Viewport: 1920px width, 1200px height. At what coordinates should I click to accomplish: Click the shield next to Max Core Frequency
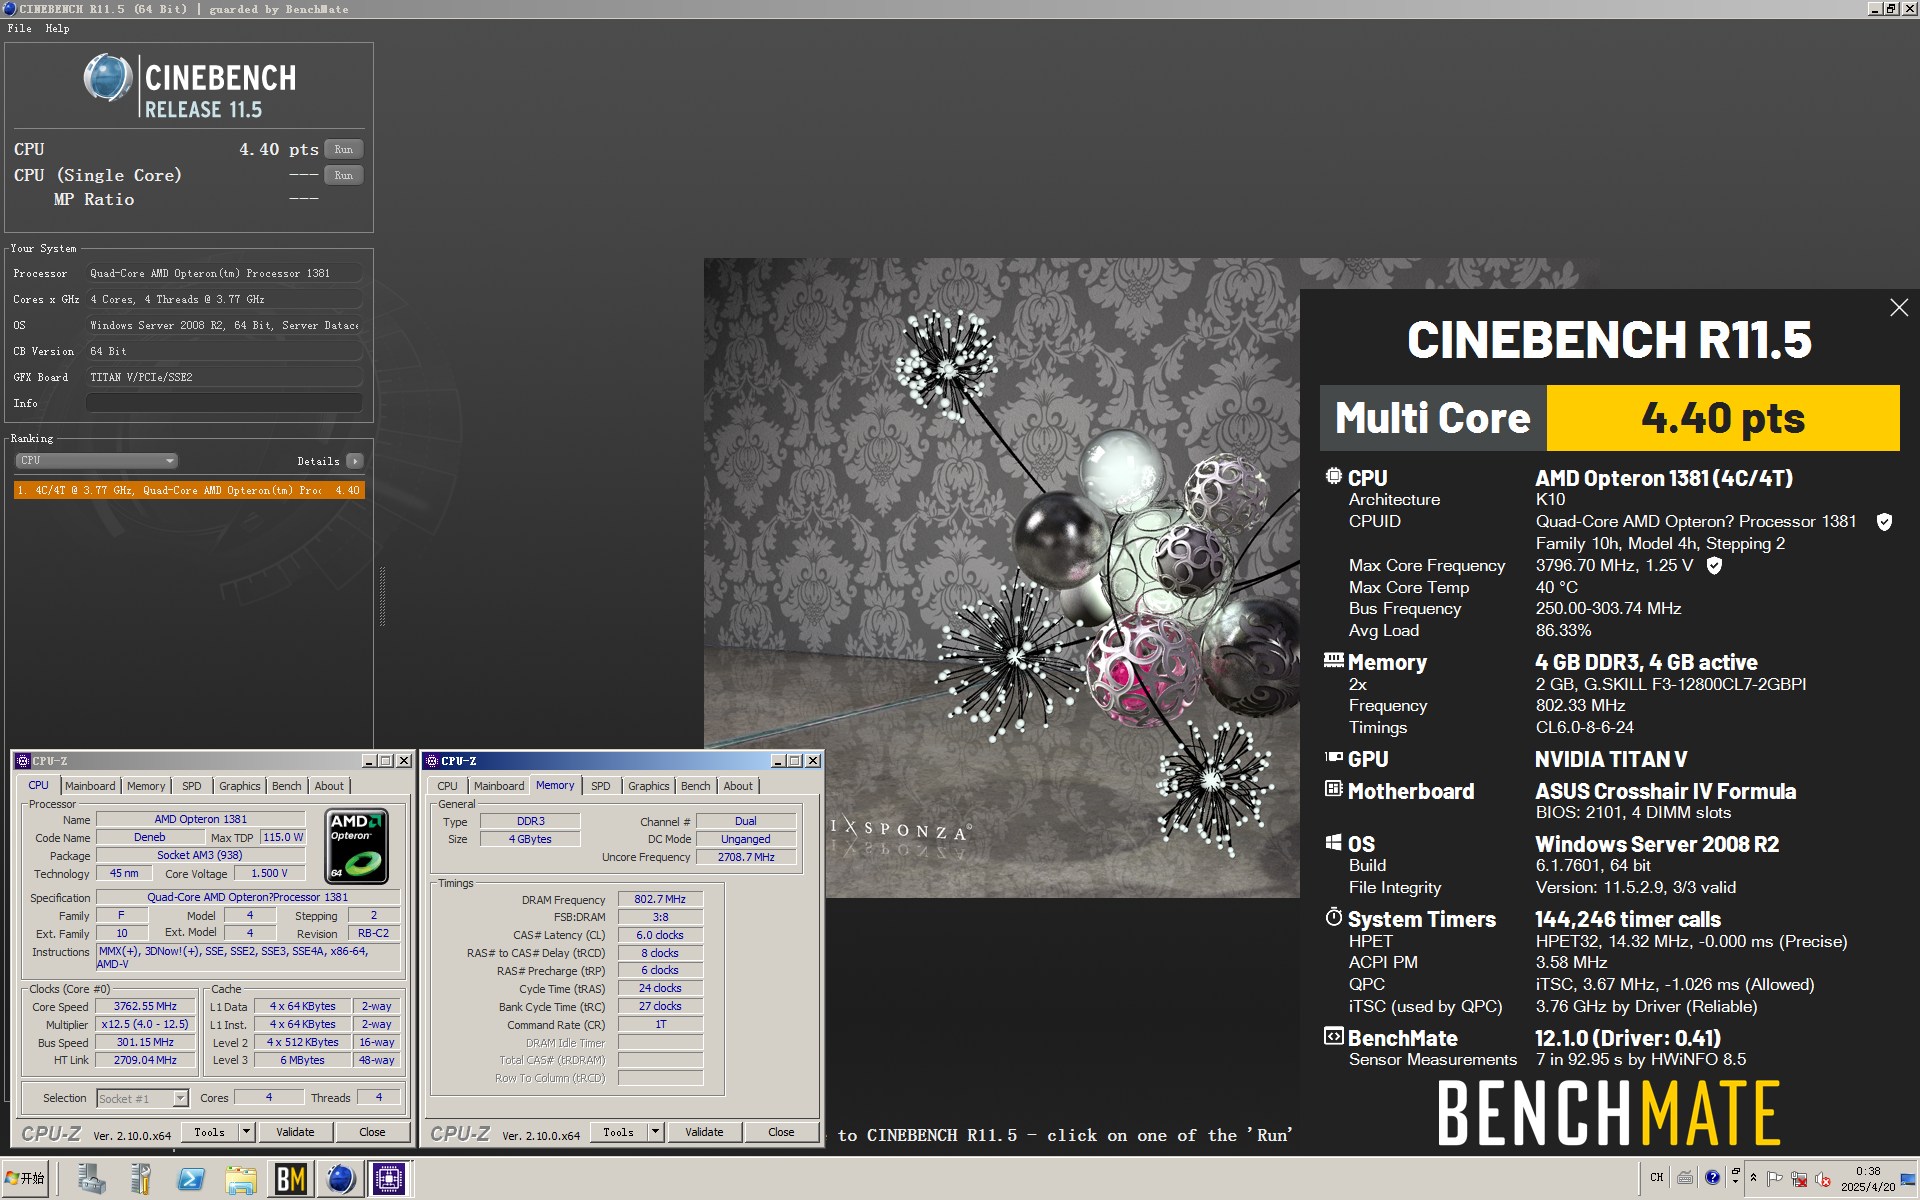(x=1714, y=566)
